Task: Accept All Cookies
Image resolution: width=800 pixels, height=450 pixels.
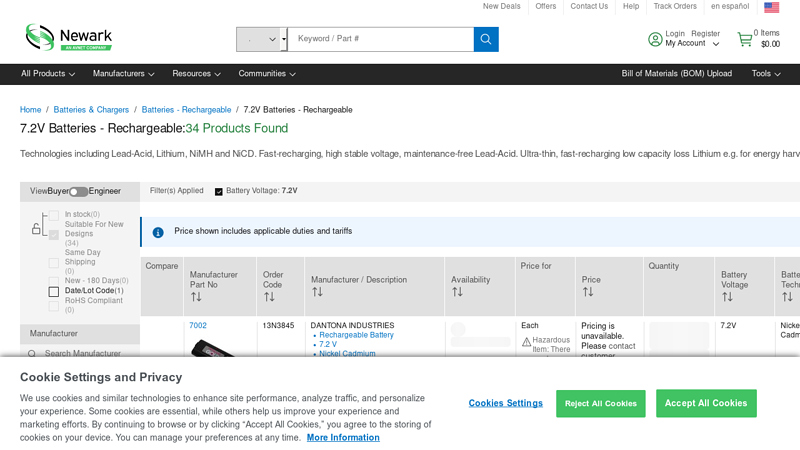Action: [706, 404]
